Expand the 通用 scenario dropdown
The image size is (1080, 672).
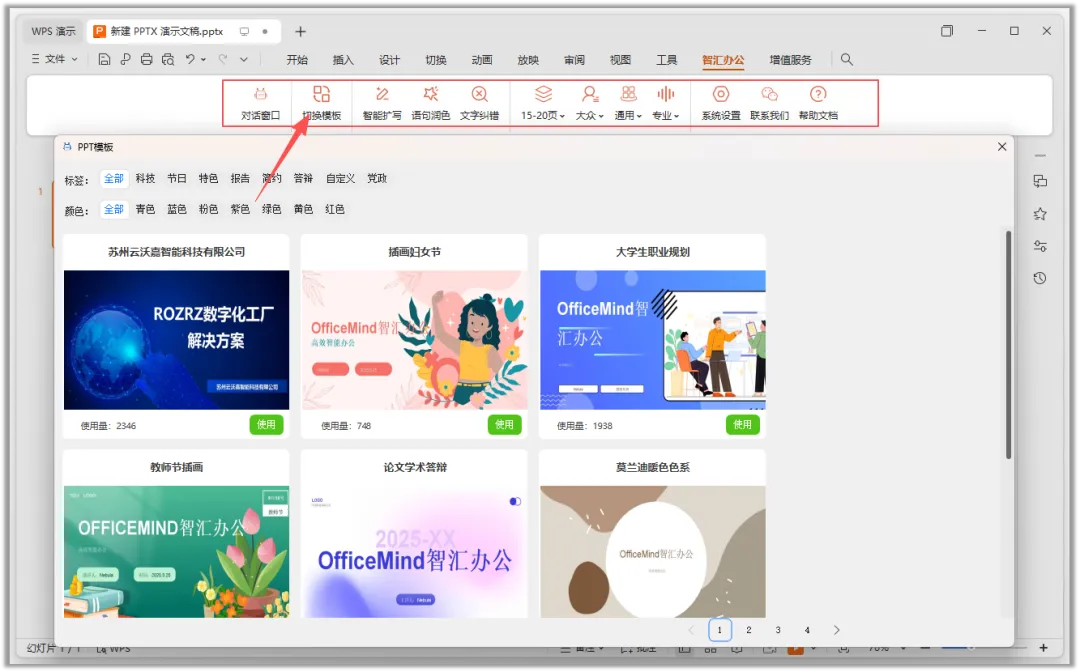[x=628, y=103]
